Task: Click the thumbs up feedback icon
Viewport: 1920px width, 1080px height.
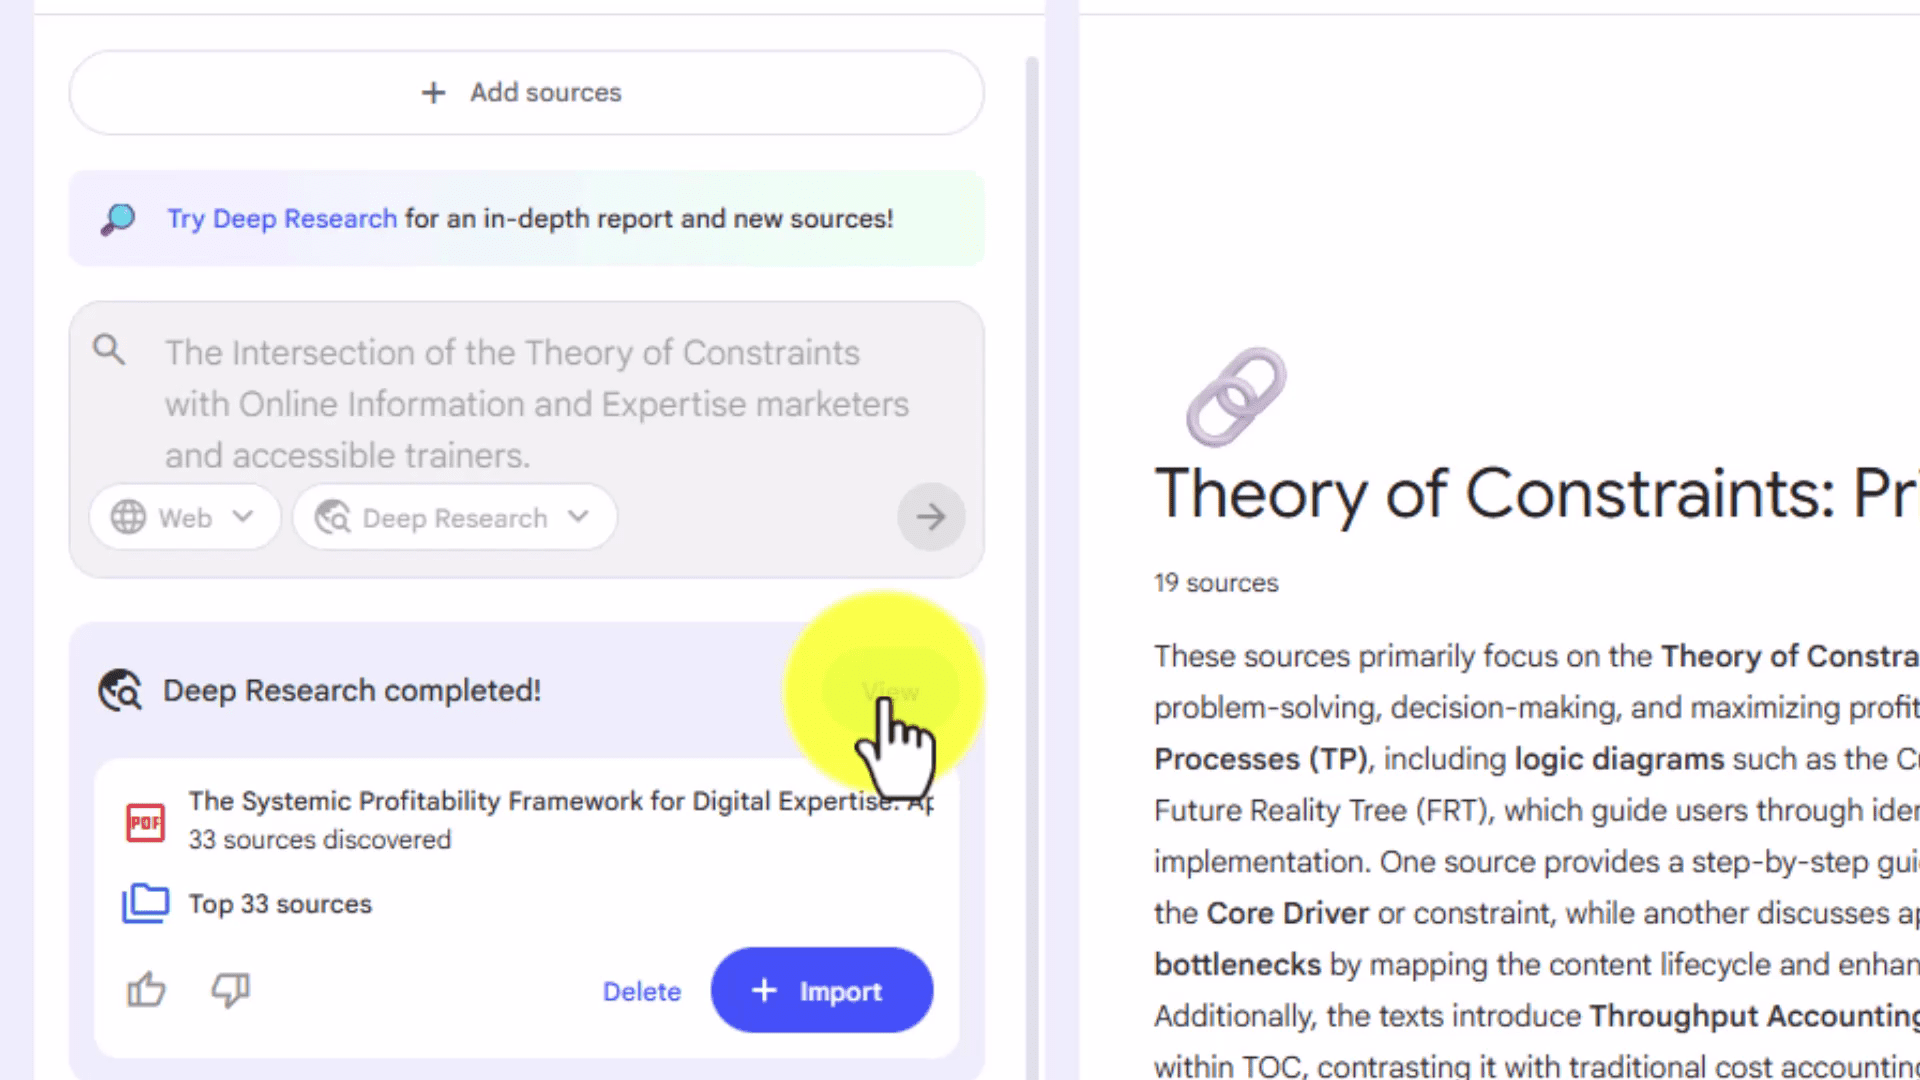Action: click(x=146, y=990)
